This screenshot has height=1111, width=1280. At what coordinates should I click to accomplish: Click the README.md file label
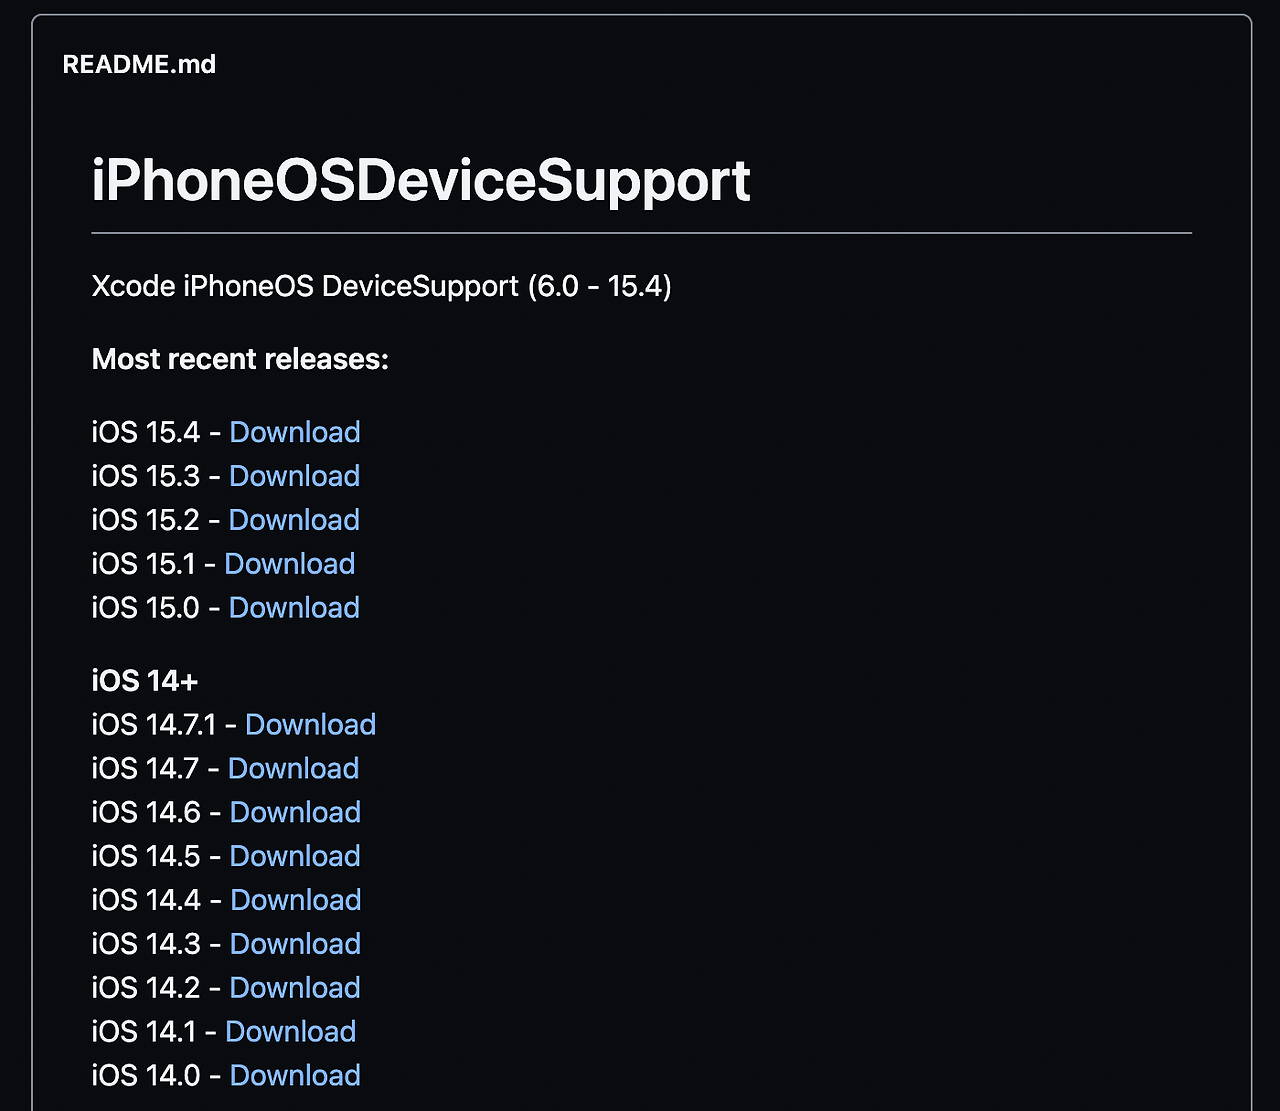139,63
